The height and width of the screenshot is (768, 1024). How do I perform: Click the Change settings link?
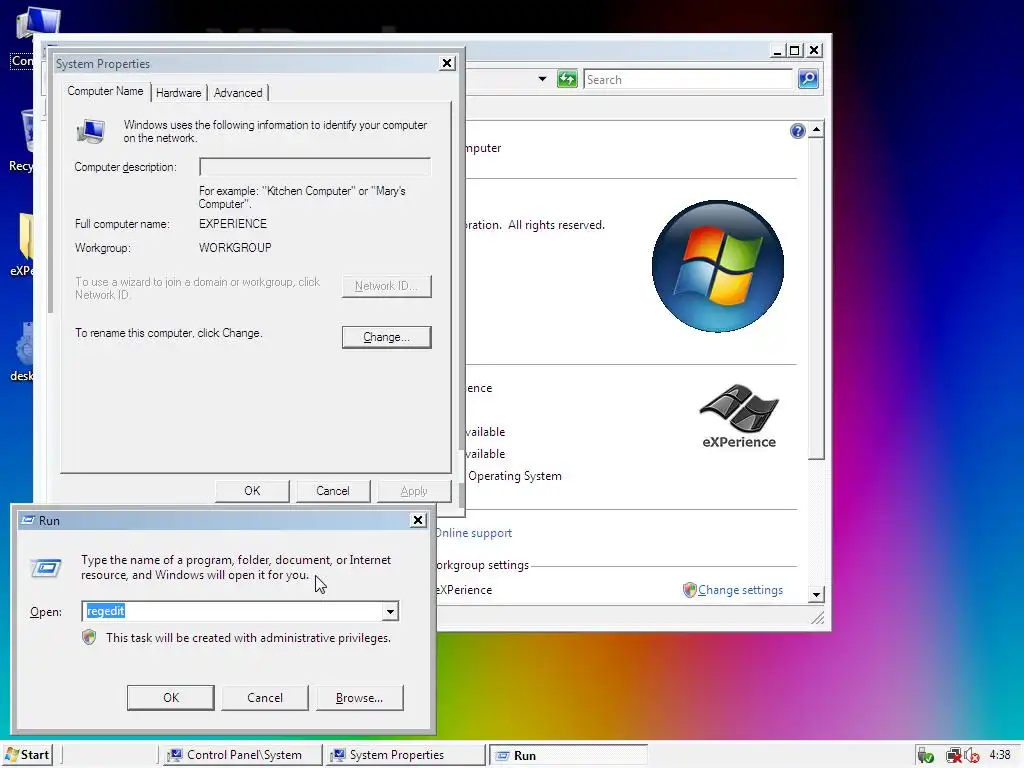click(740, 590)
